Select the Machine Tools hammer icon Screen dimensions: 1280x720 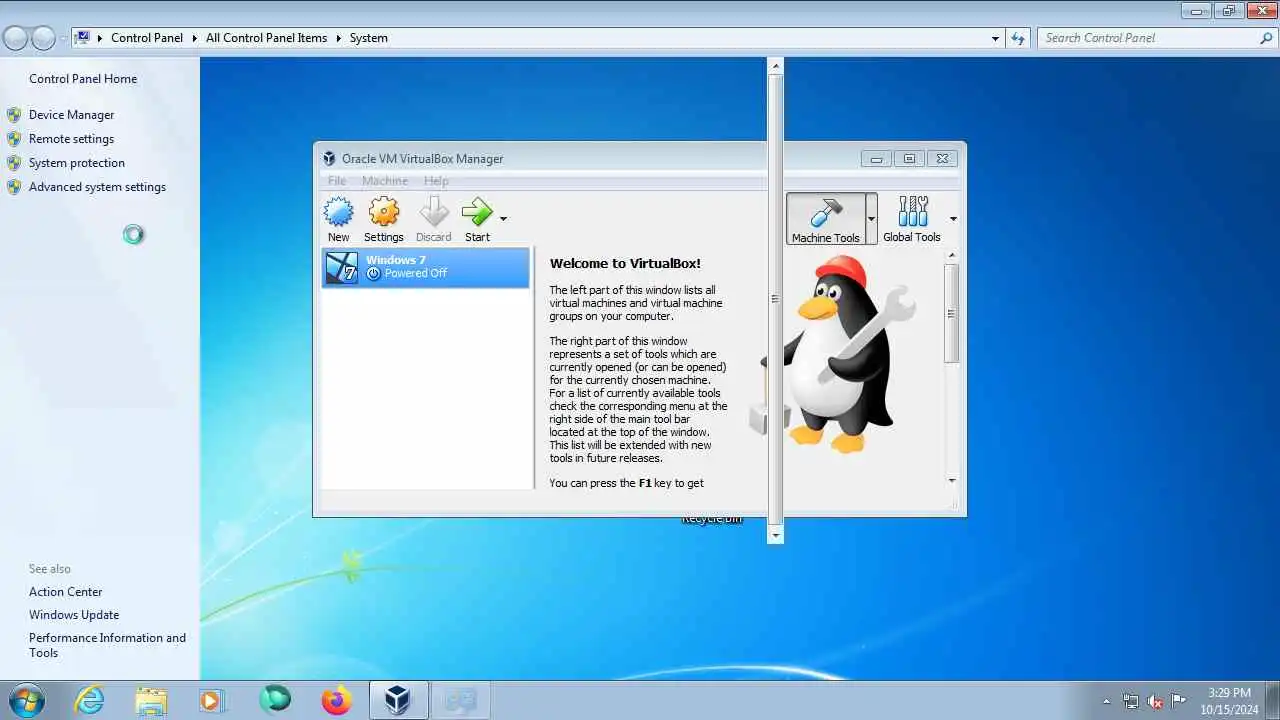pos(825,212)
